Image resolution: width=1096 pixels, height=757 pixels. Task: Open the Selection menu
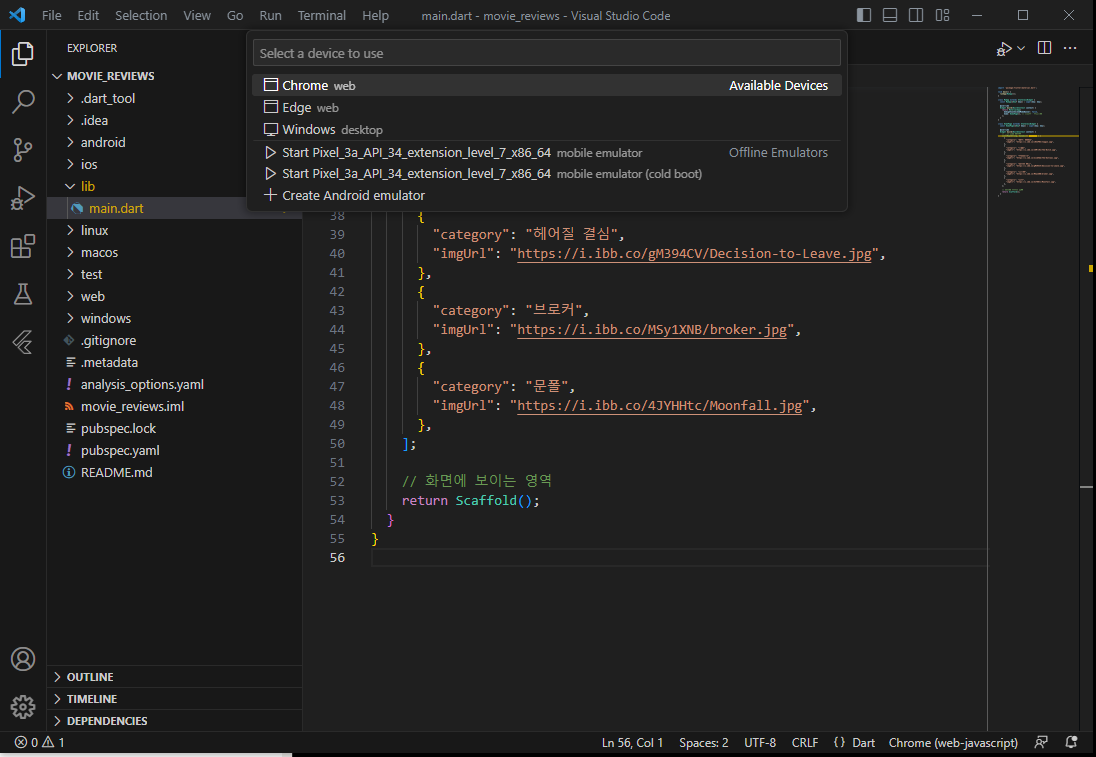[141, 15]
